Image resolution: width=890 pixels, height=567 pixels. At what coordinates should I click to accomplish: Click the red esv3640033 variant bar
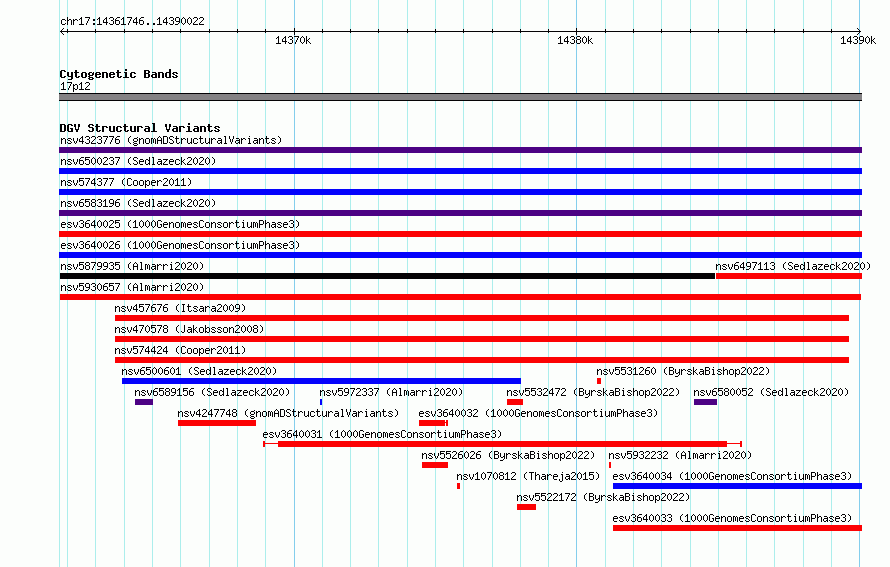coord(737,528)
